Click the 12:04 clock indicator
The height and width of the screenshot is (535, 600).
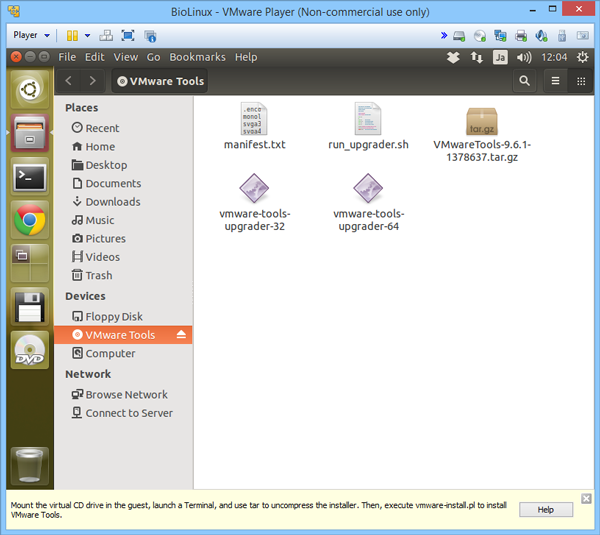point(554,57)
